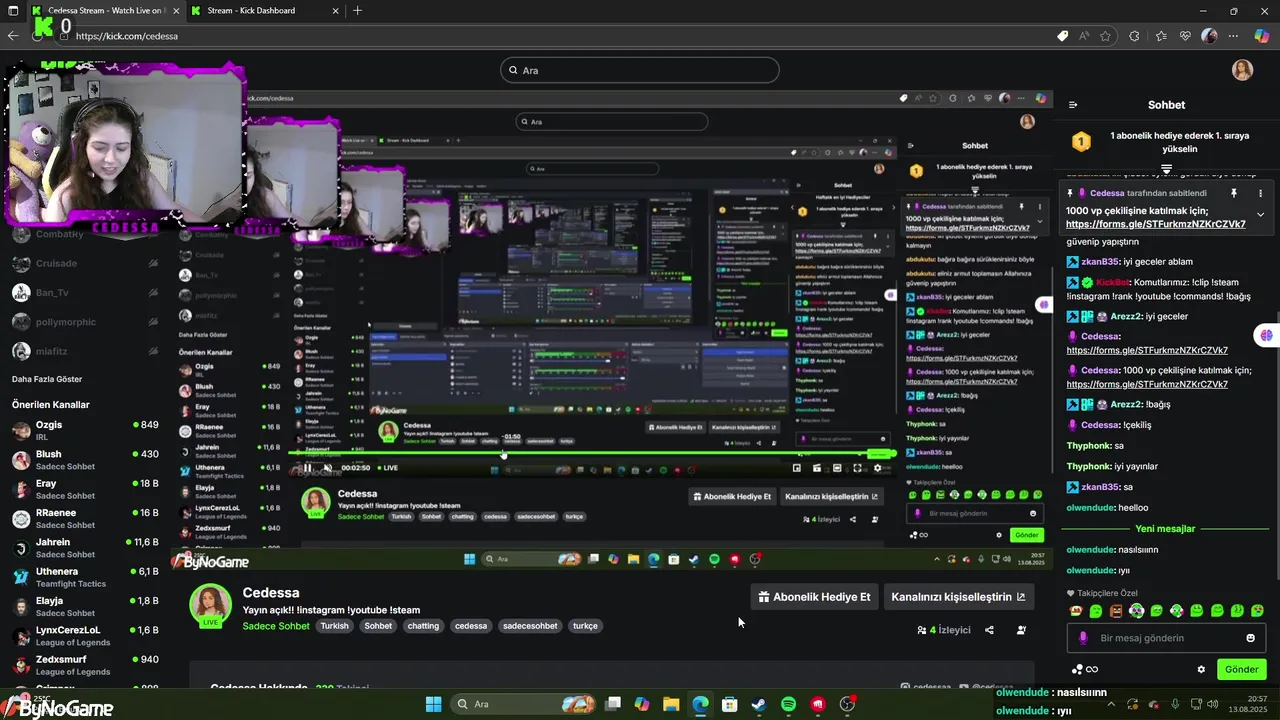Open browser extensions puzzle icon
Screen dimensions: 1280x720
pos(1134,36)
